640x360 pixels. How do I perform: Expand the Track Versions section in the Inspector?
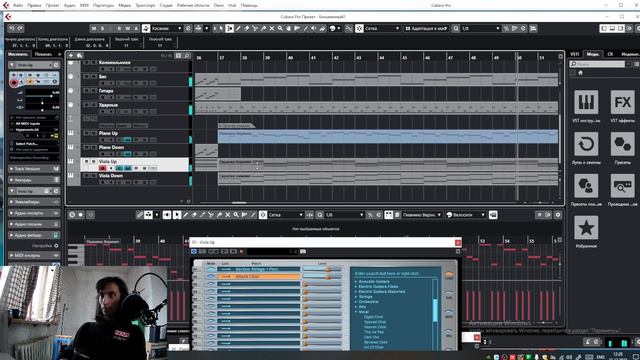click(34, 169)
